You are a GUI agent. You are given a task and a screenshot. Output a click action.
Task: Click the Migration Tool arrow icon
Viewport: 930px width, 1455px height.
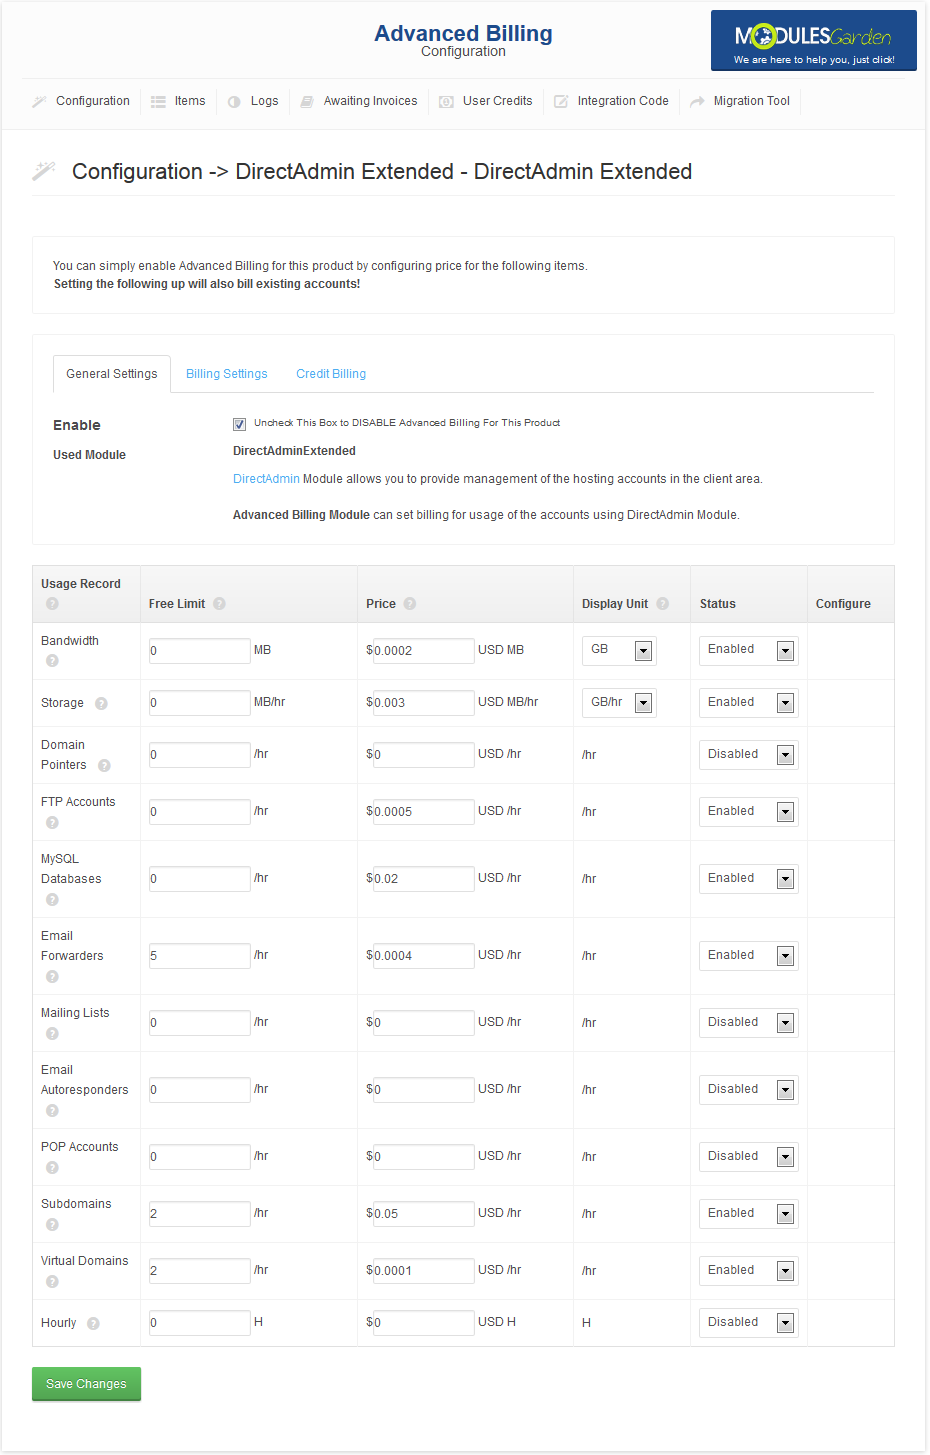[x=697, y=101]
